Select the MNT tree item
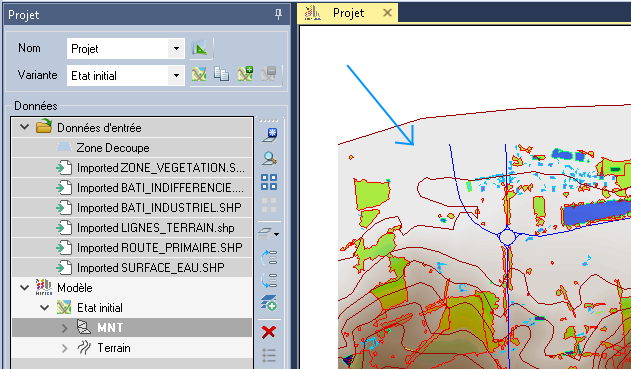The image size is (631, 369). (132, 328)
